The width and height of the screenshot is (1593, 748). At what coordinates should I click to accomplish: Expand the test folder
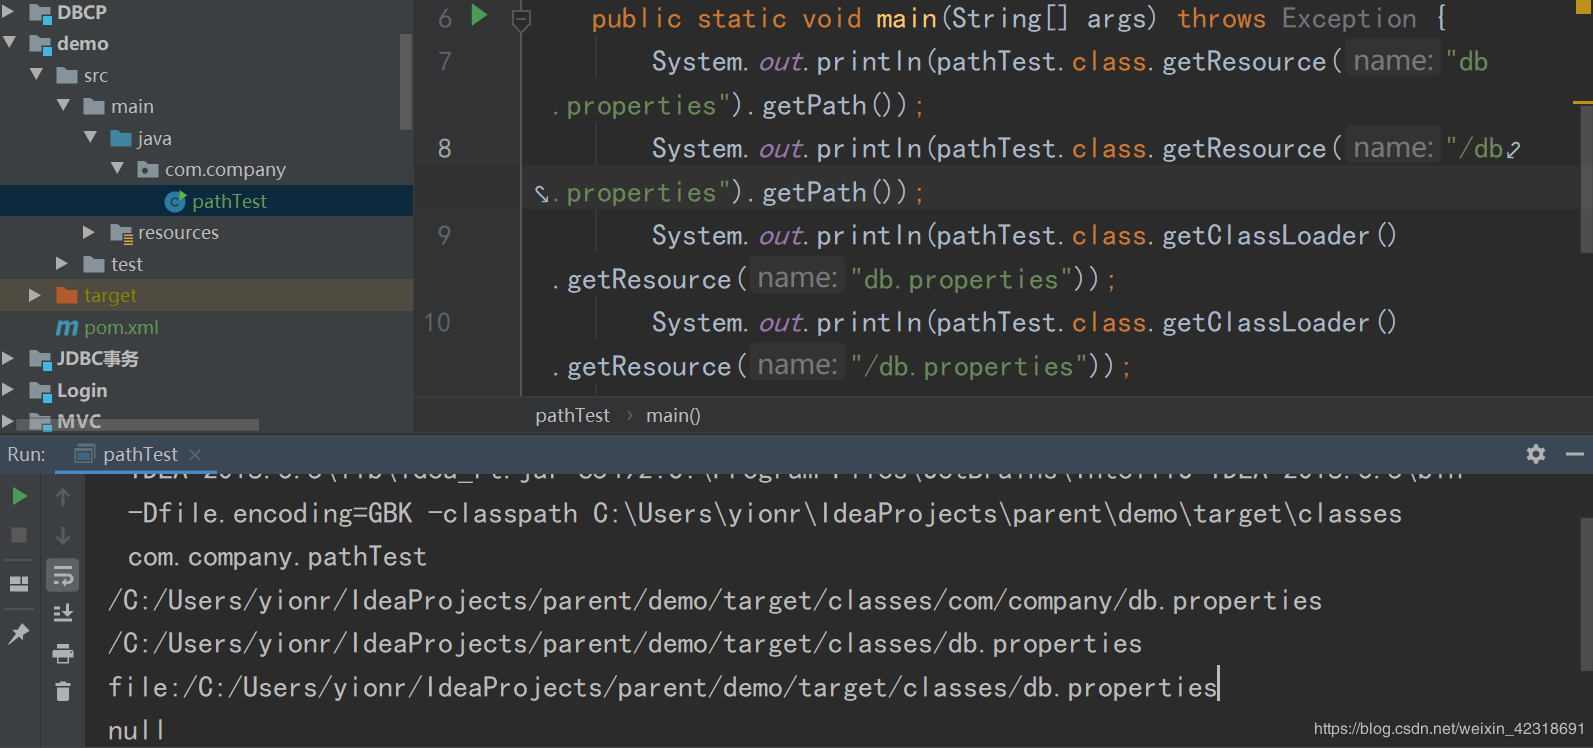62,264
